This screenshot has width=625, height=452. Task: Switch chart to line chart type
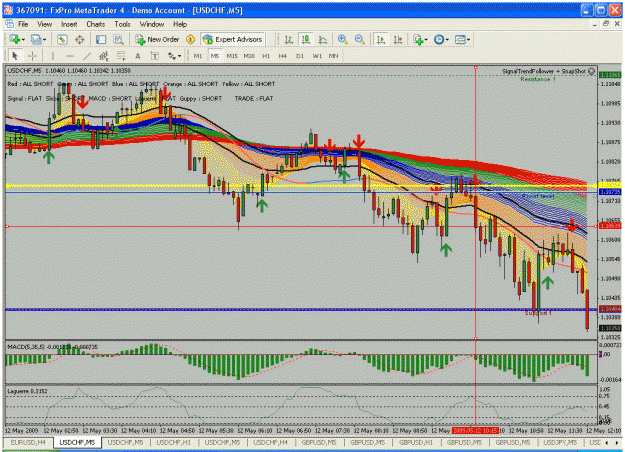(x=323, y=39)
